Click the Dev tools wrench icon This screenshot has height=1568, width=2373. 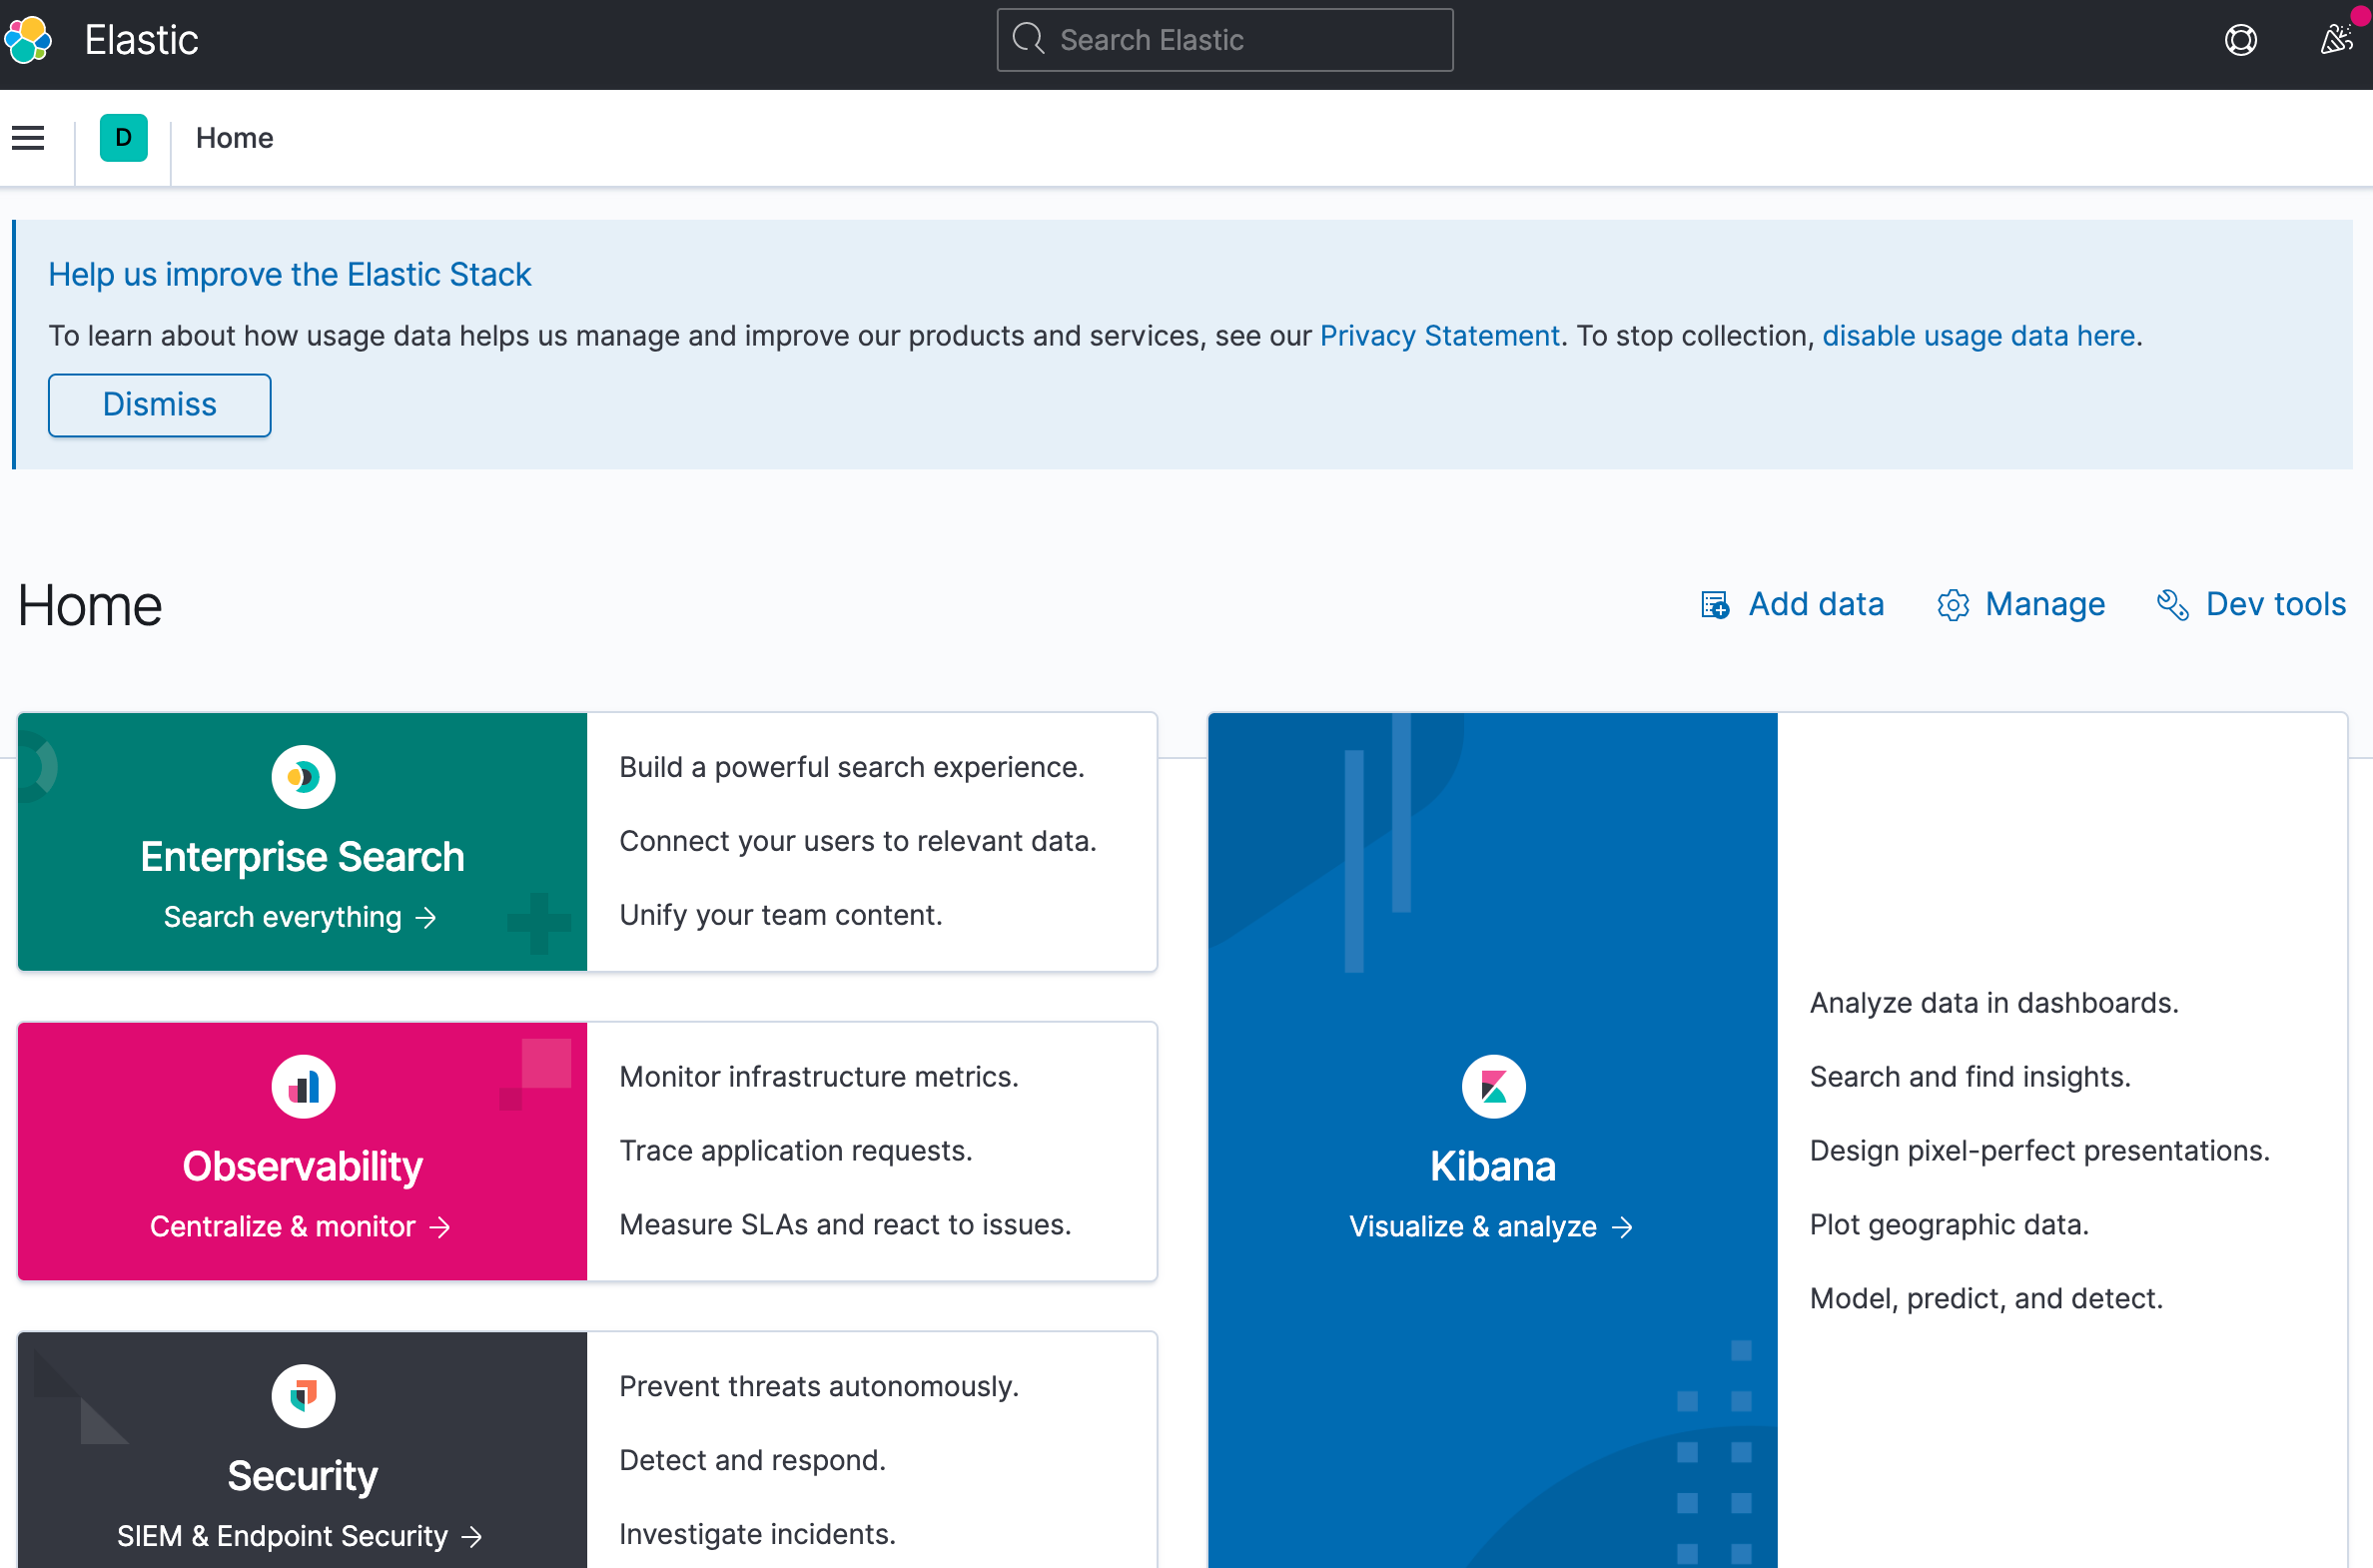pos(2172,605)
